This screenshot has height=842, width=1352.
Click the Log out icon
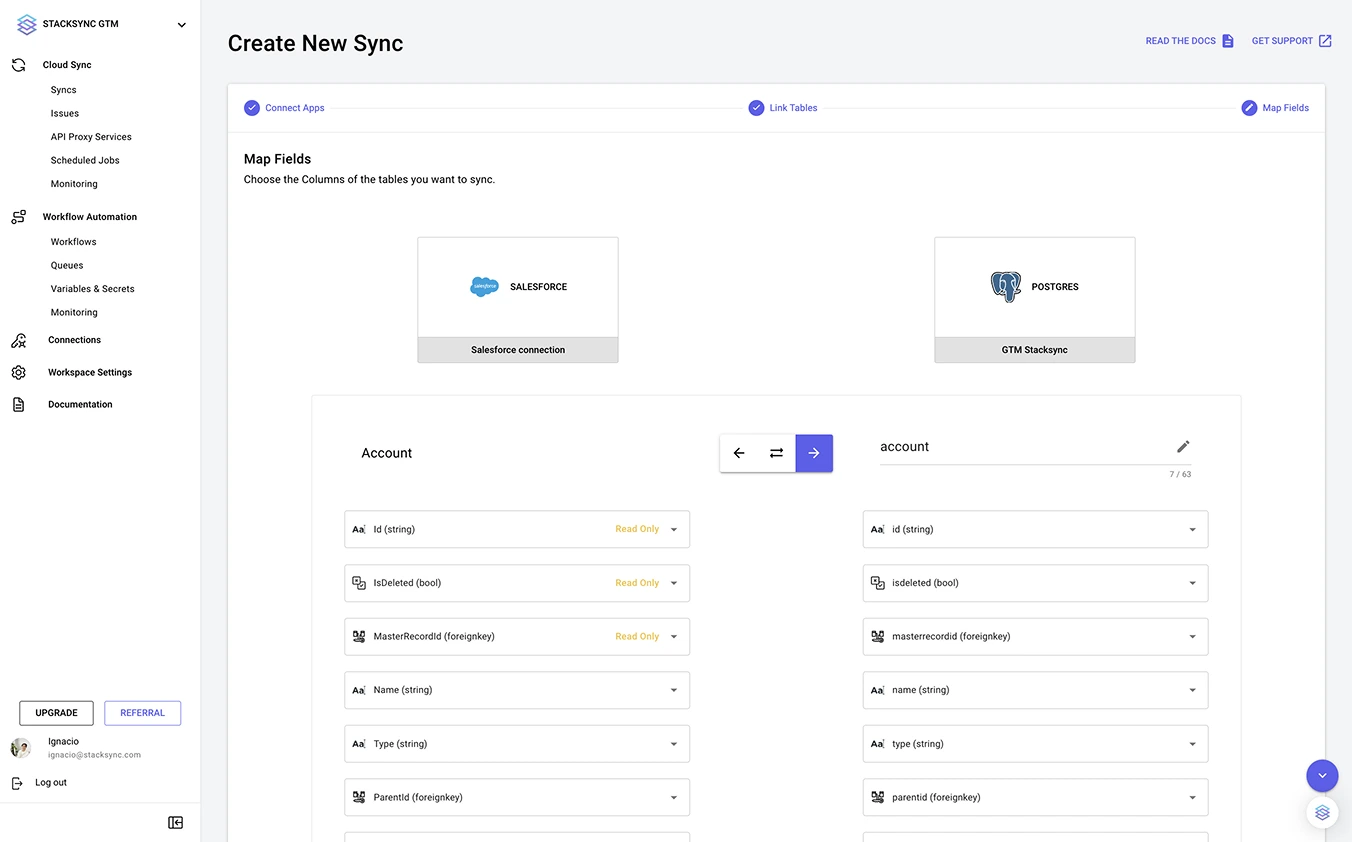coord(18,783)
